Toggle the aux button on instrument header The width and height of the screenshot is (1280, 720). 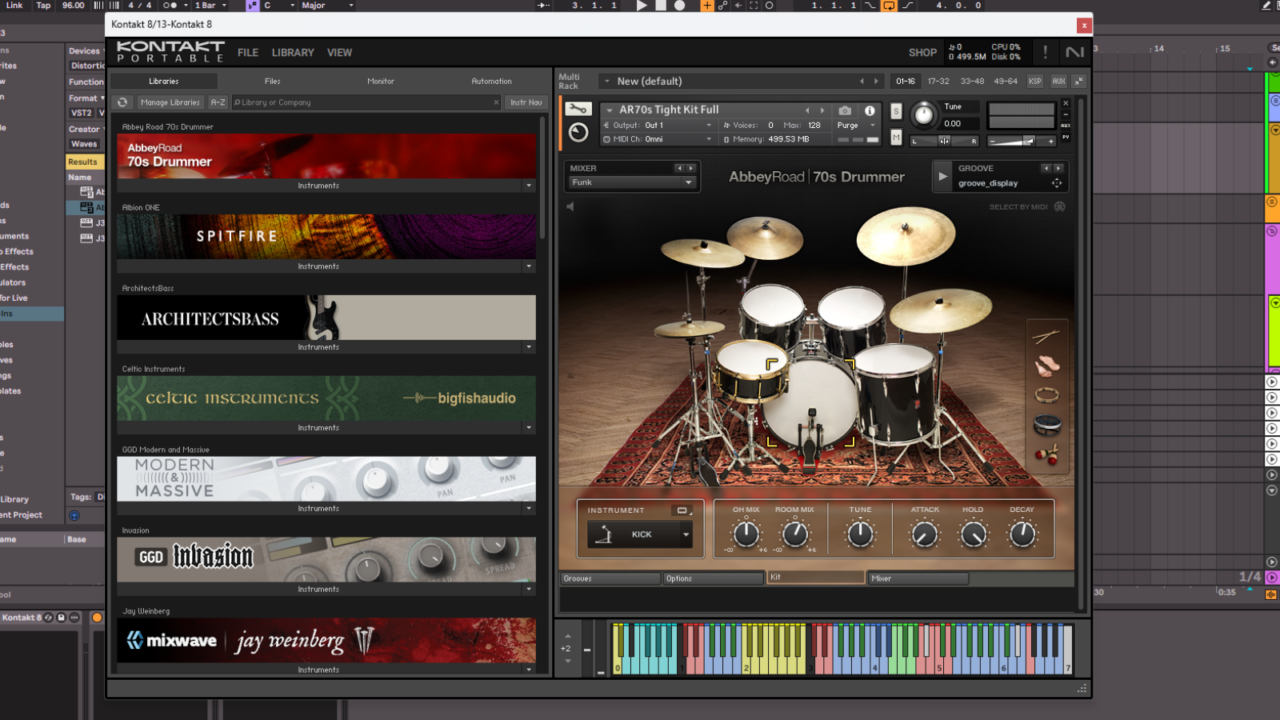pos(1066,125)
